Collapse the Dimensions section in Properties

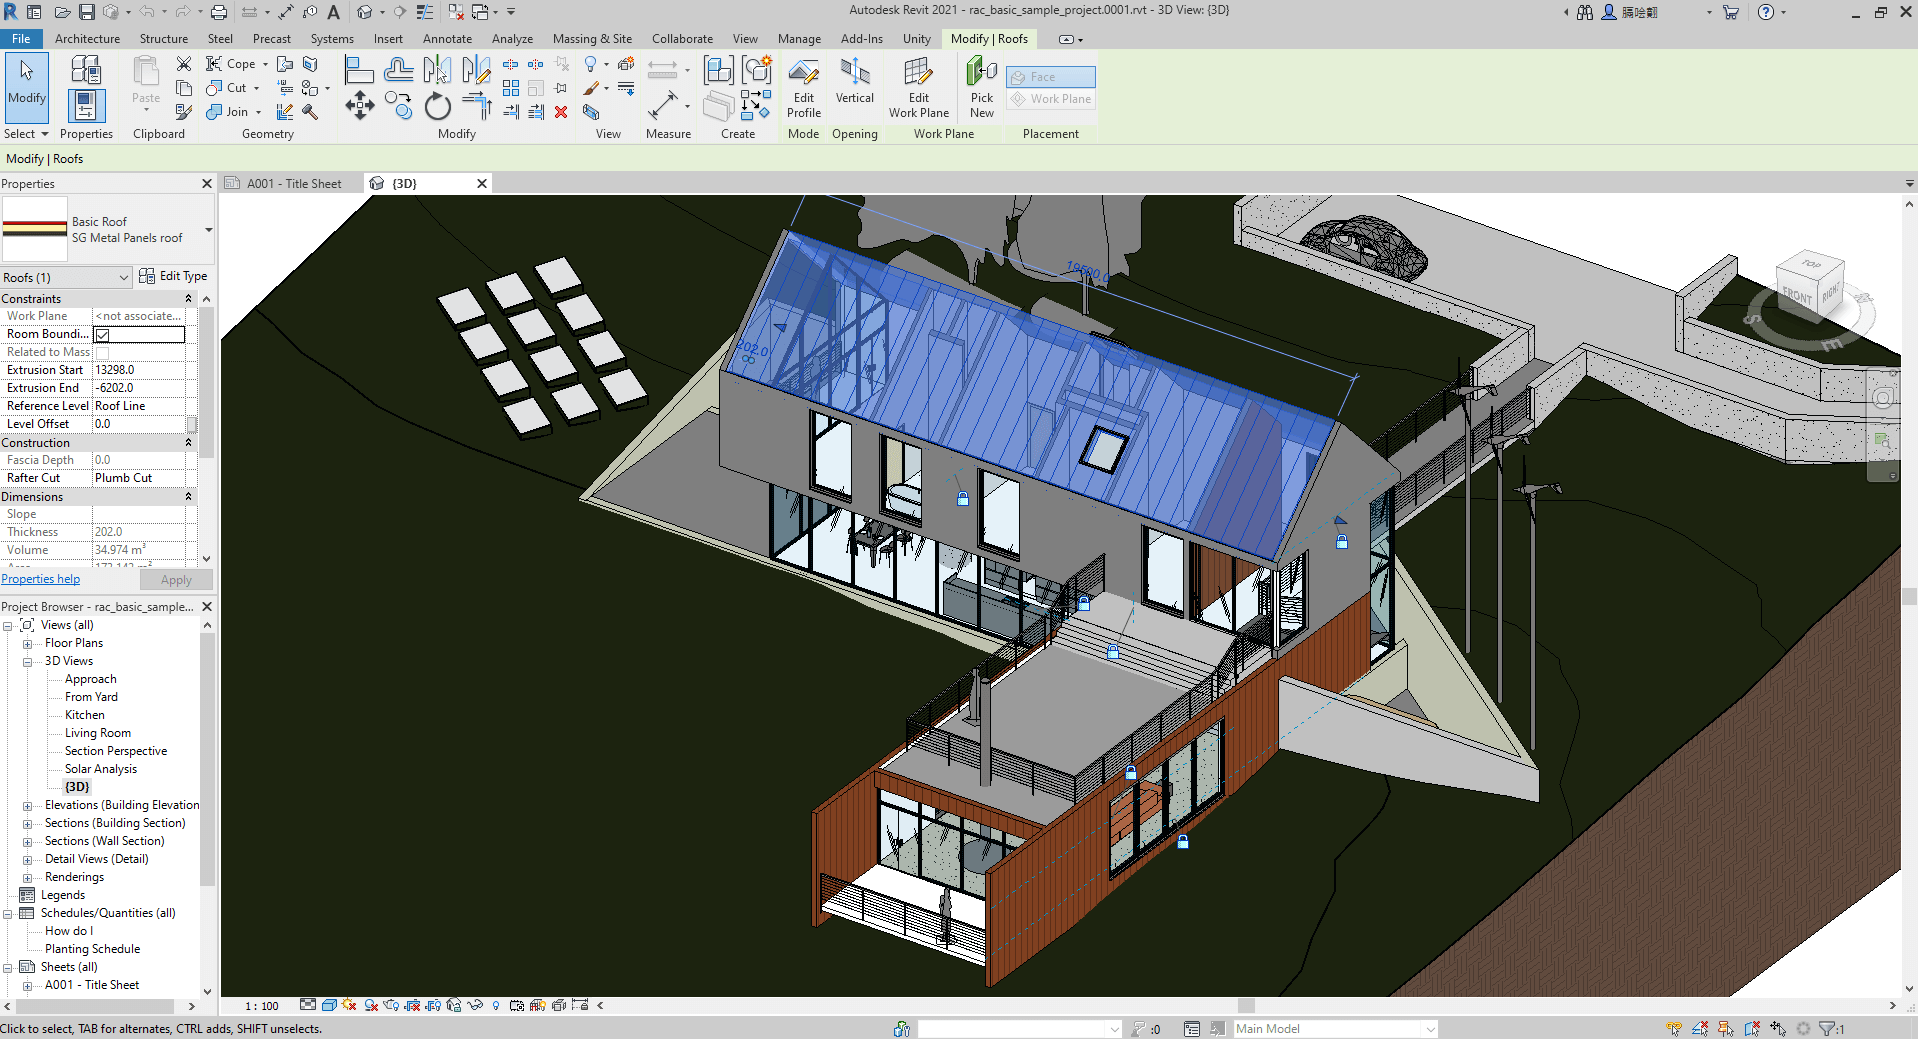[188, 497]
